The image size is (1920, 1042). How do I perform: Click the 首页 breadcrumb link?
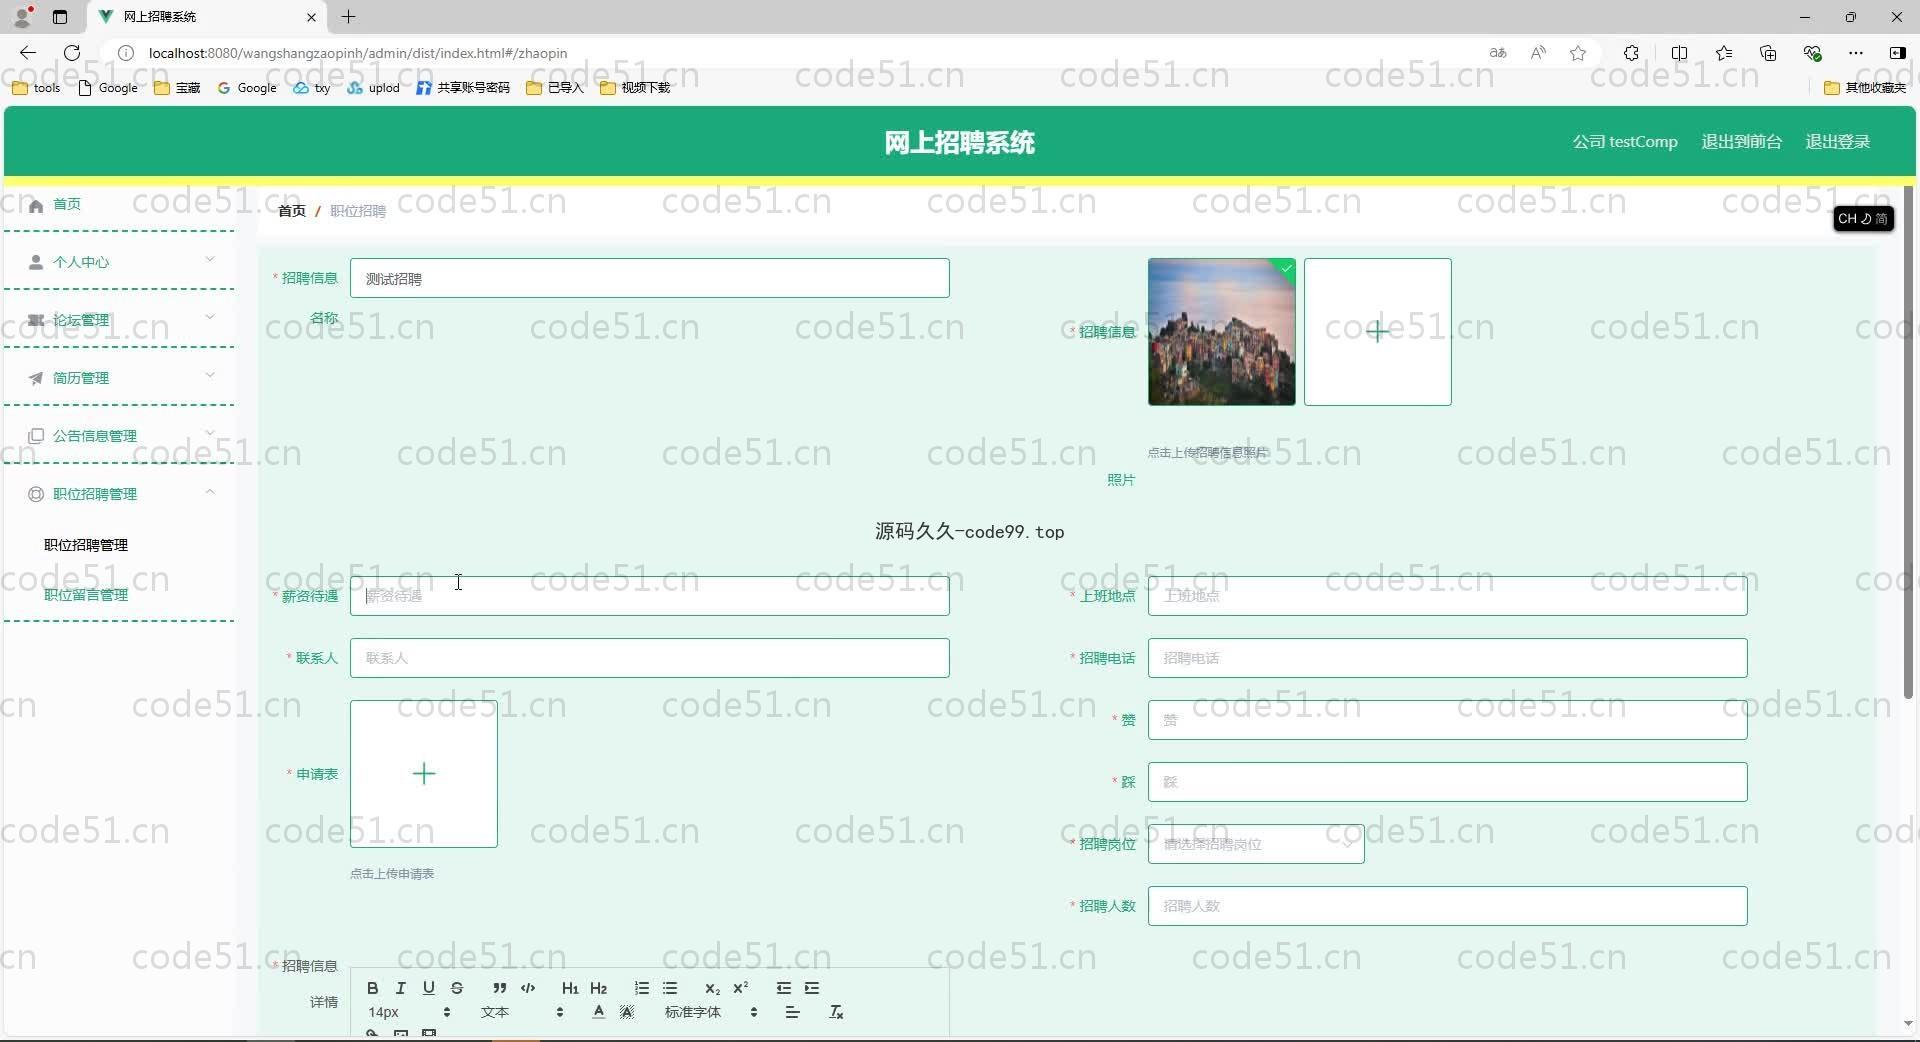(x=292, y=211)
